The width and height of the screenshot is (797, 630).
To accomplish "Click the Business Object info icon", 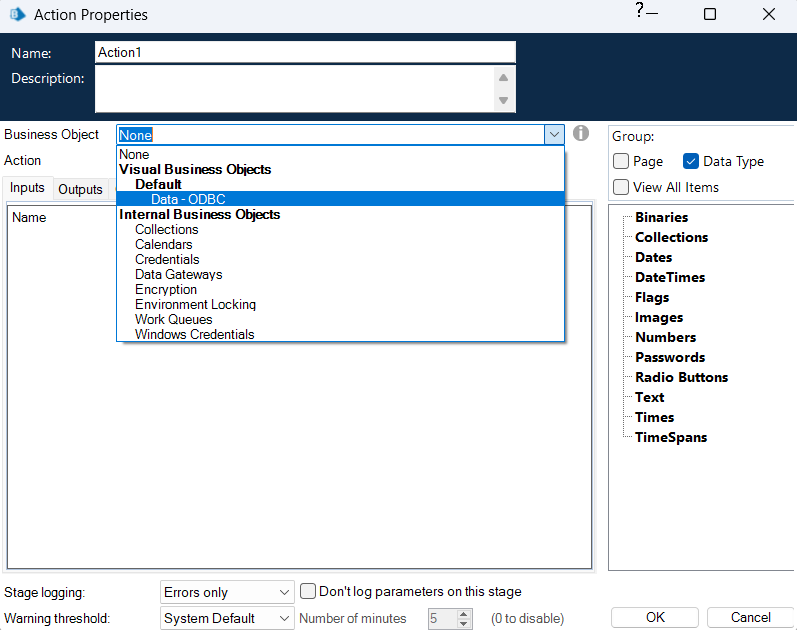I will pos(581,134).
